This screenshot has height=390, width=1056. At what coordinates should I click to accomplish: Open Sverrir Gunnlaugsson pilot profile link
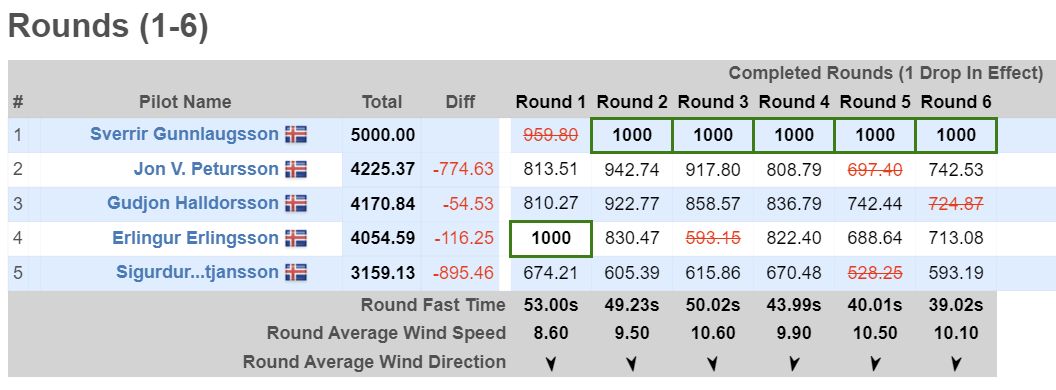click(184, 135)
